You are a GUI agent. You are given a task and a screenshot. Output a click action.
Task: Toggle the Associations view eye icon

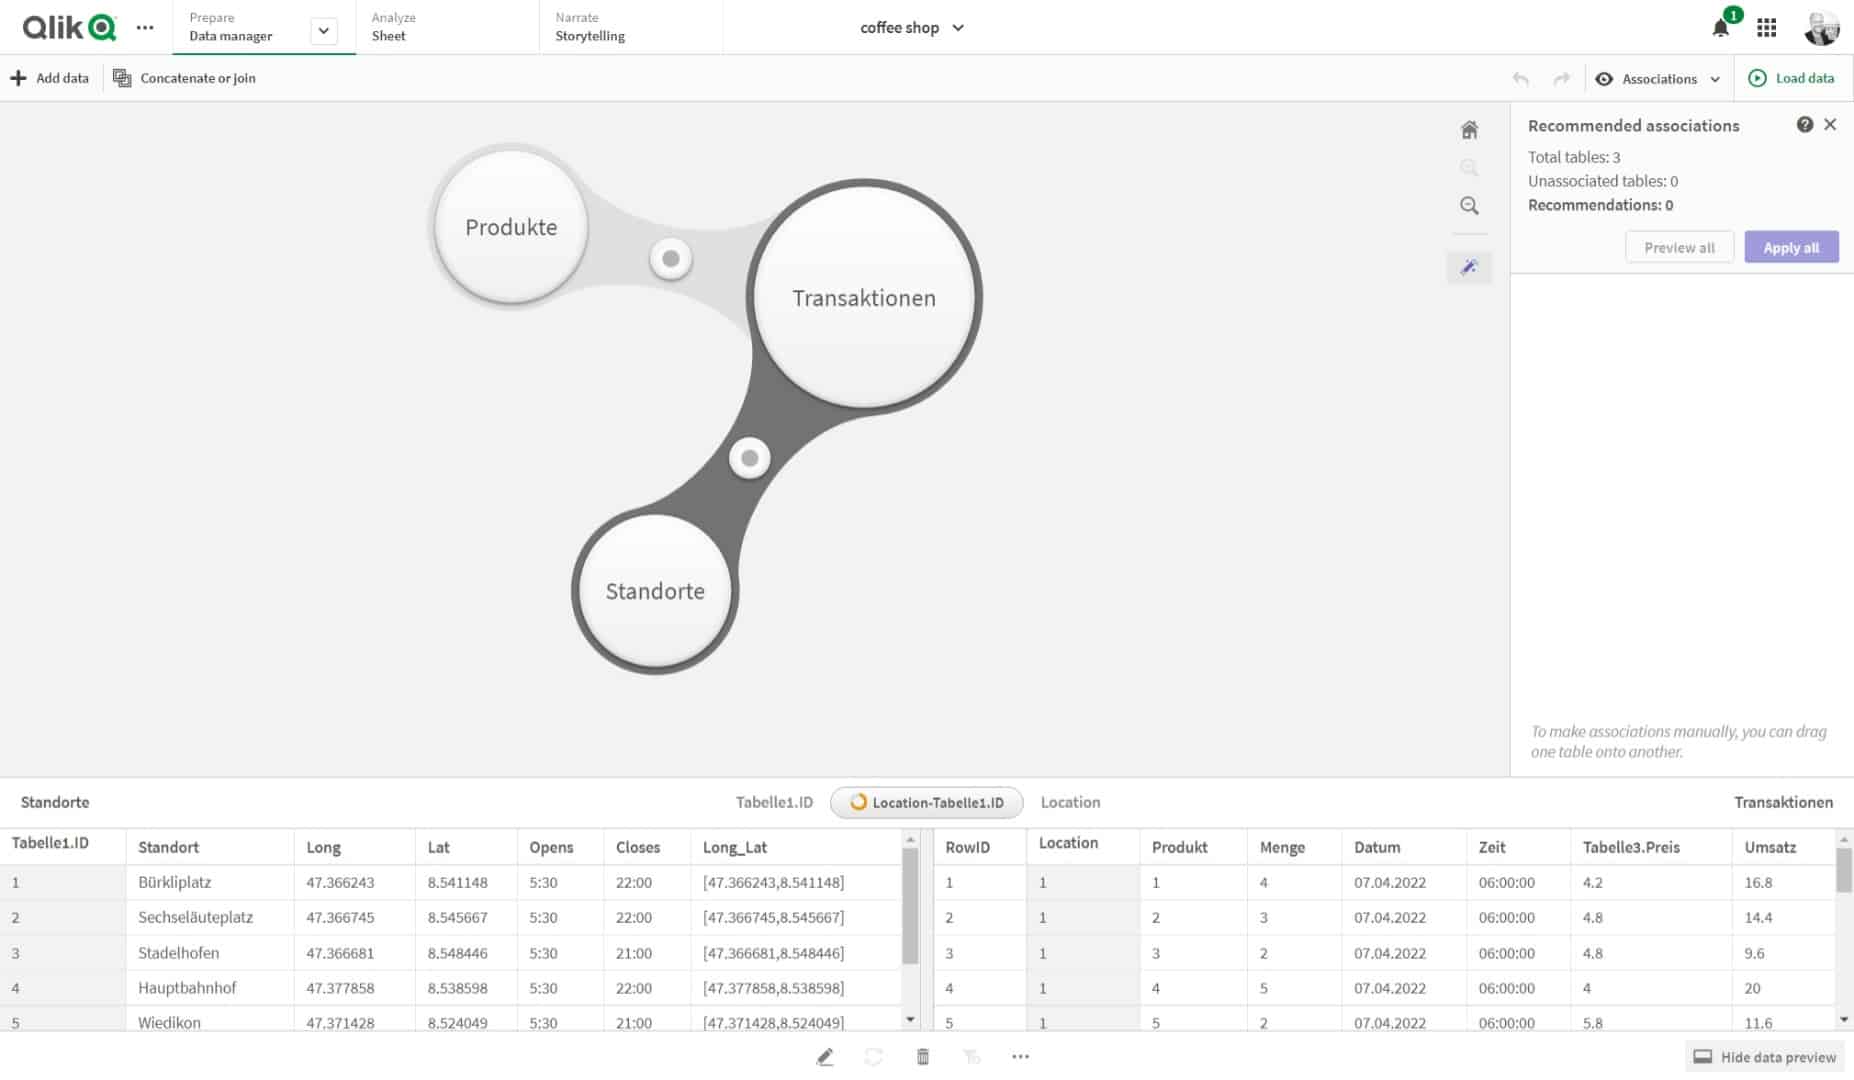[x=1604, y=78]
